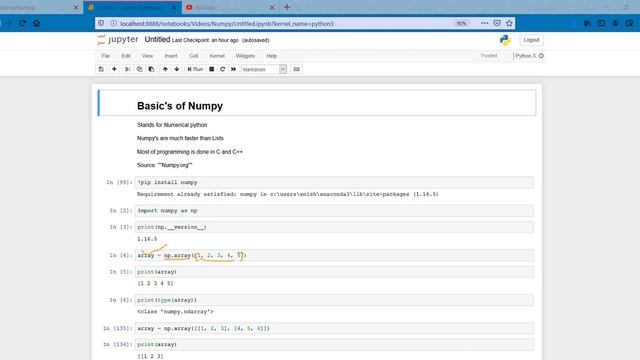The image size is (640, 360).
Task: Insert a new cell below with plus icon
Action: pyautogui.click(x=114, y=69)
